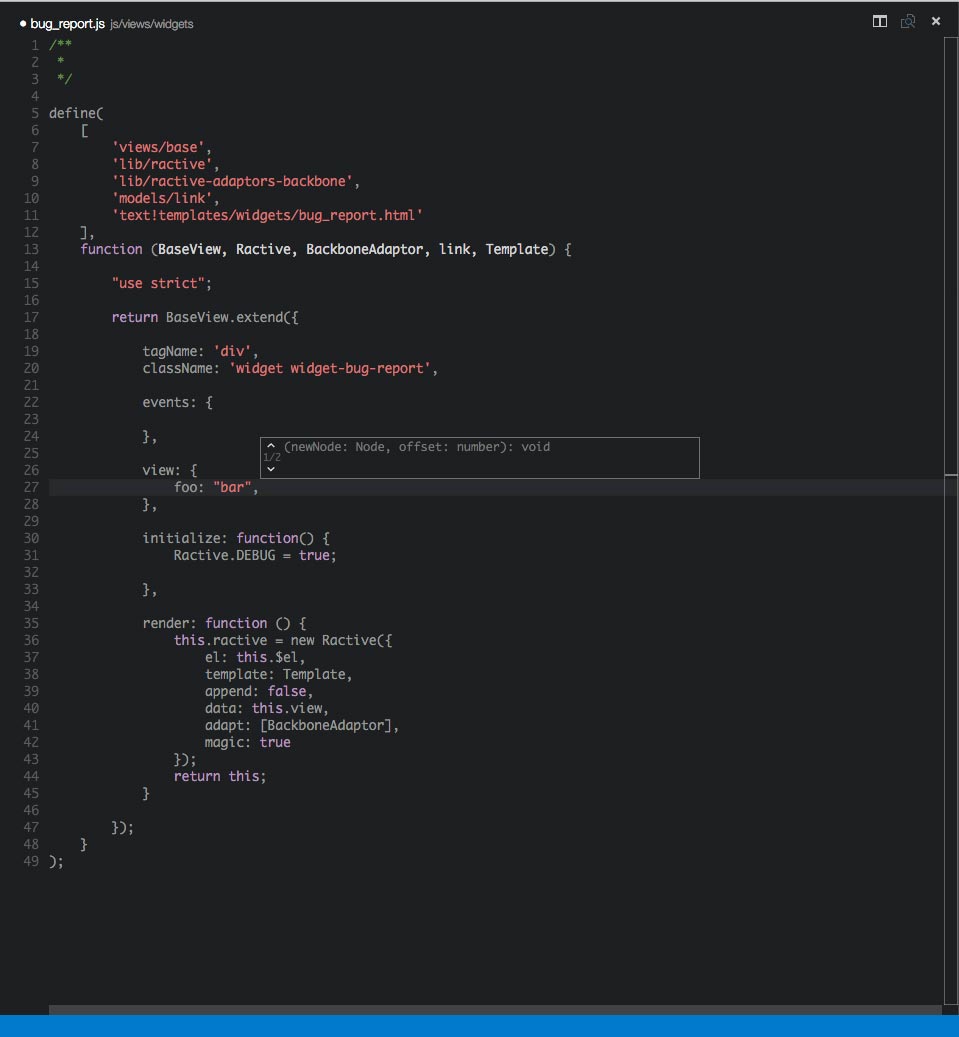The width and height of the screenshot is (959, 1037).
Task: Click '[BackboneAdaptor]' on the adapt line
Action: 325,726
